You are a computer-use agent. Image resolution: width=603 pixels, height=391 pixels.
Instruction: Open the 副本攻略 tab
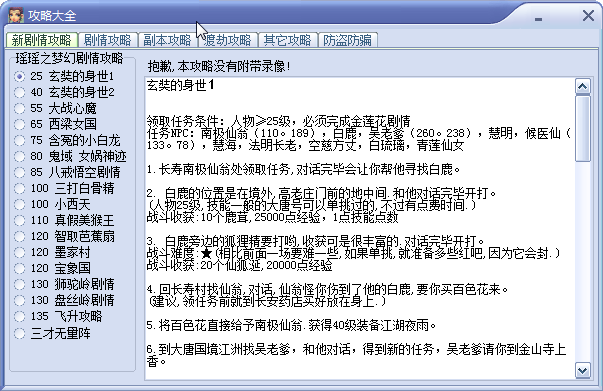(x=167, y=40)
